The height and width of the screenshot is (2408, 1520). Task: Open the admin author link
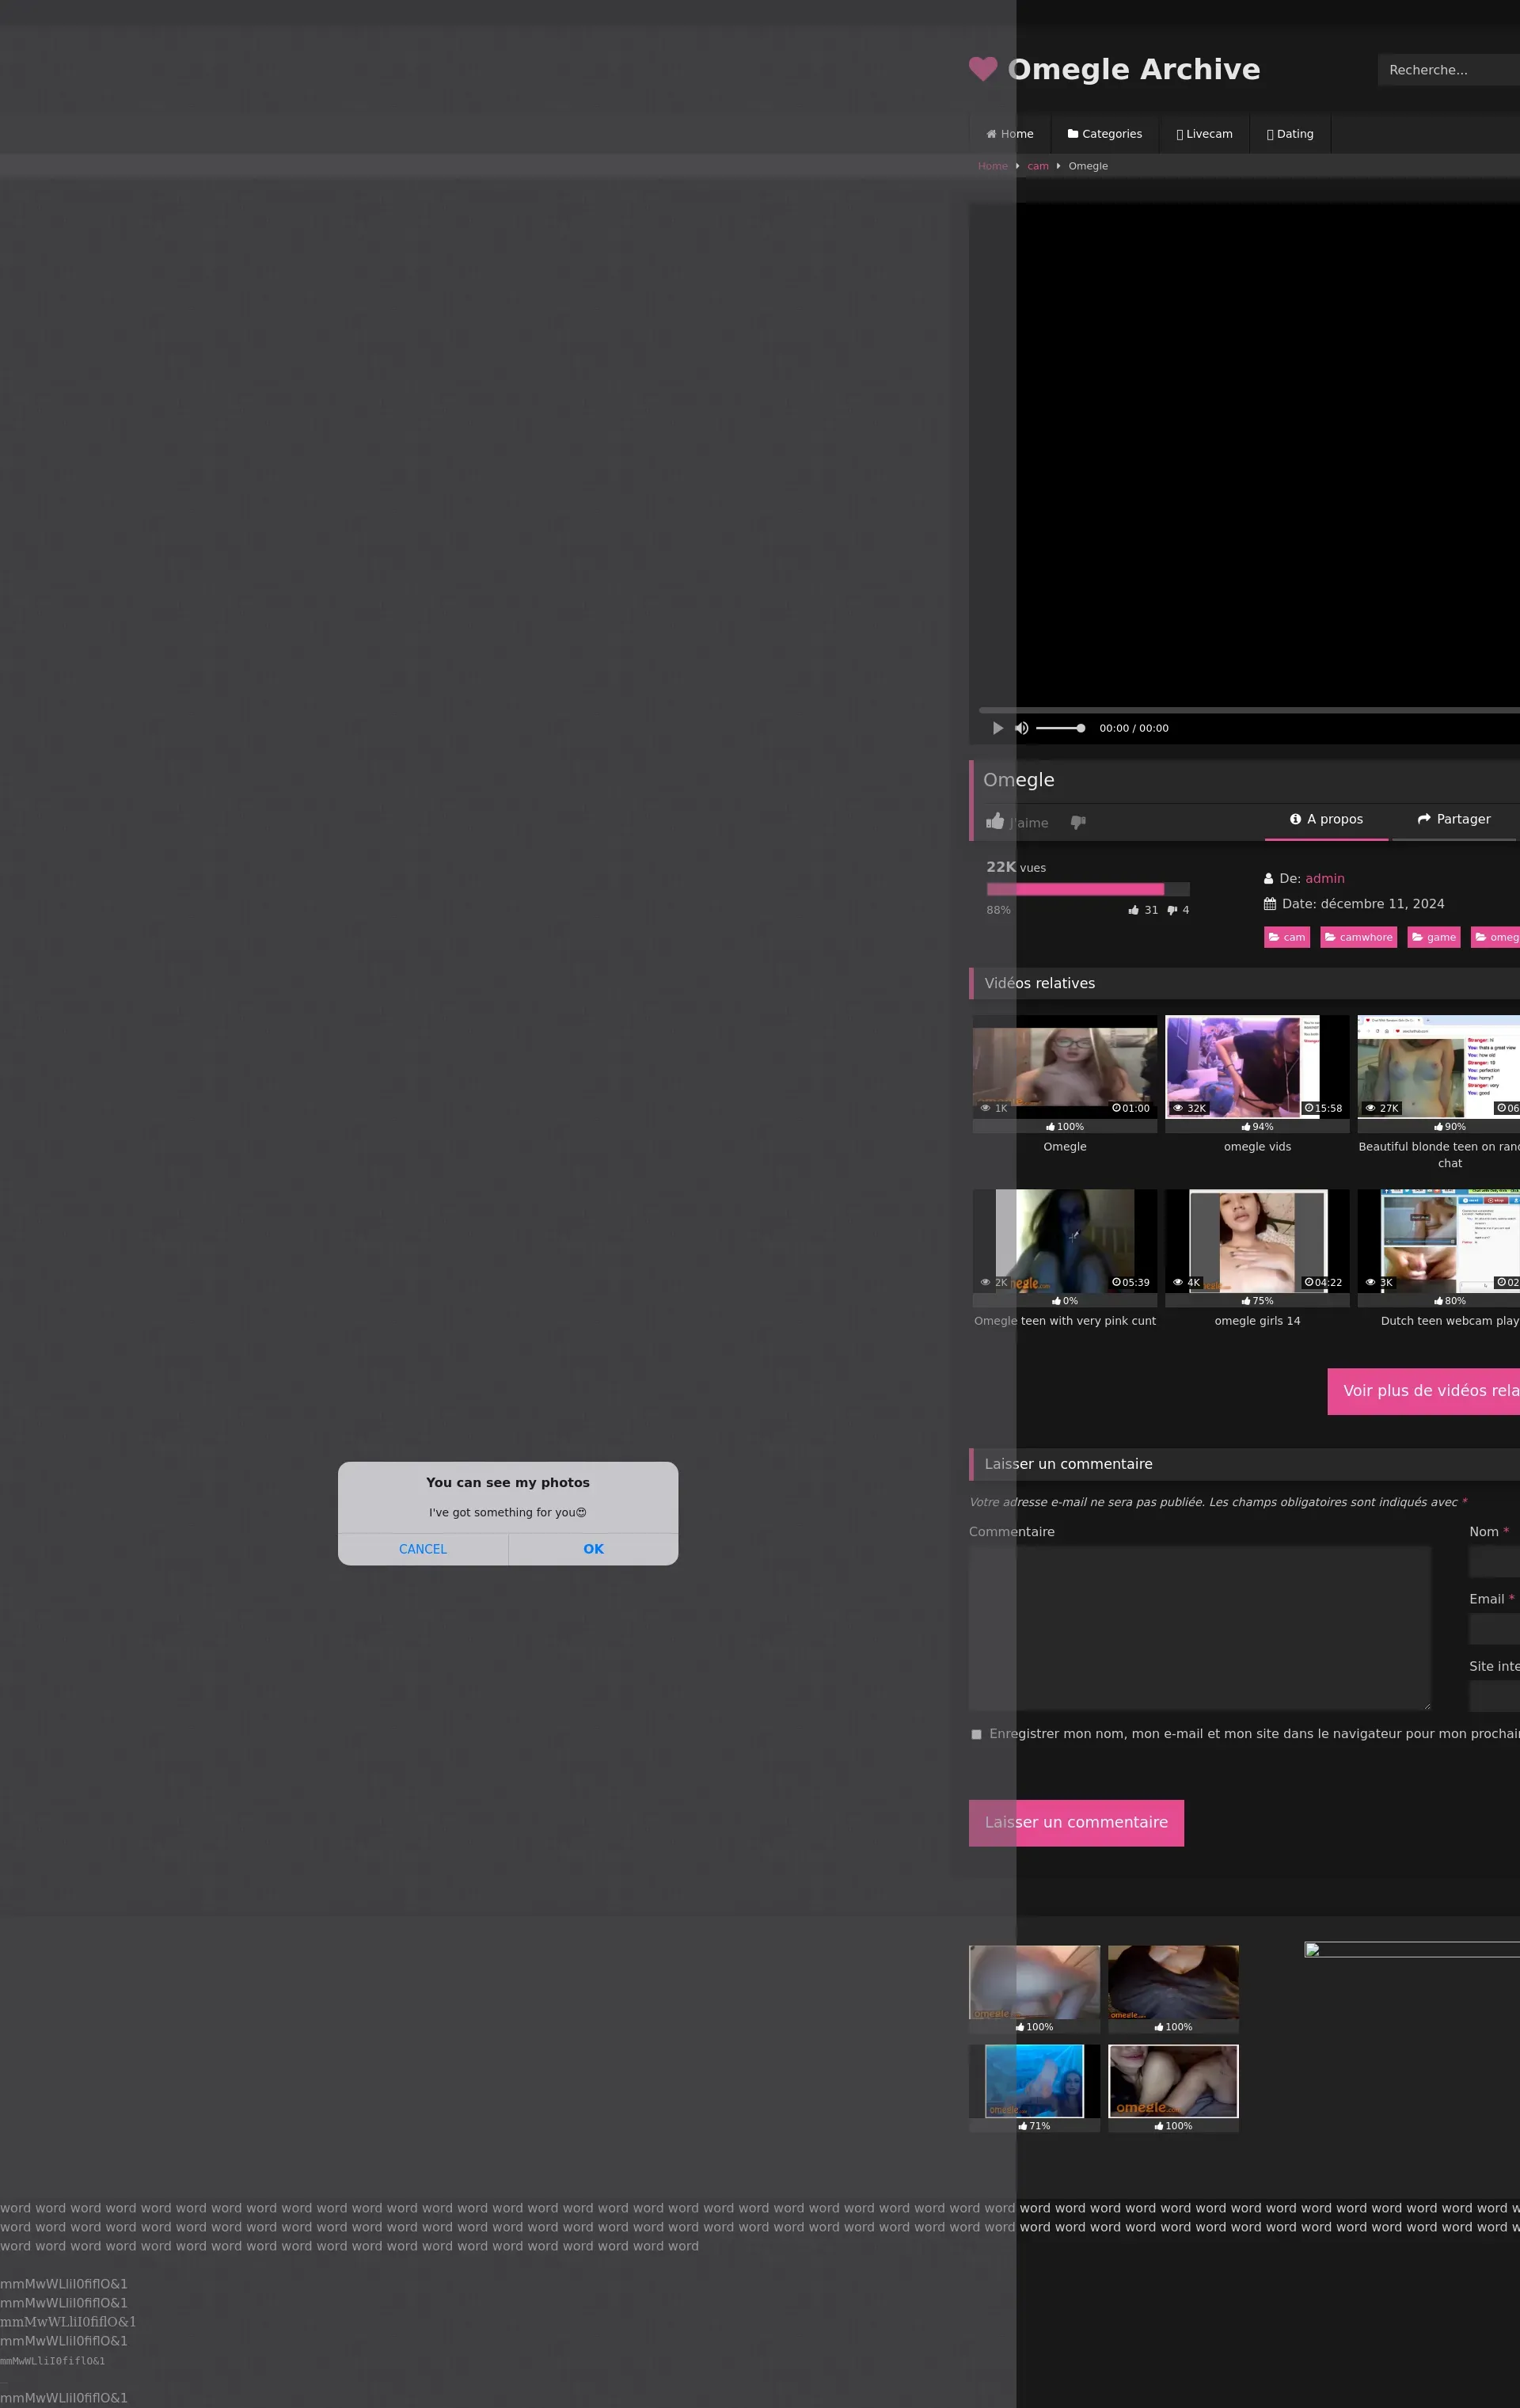click(1324, 878)
